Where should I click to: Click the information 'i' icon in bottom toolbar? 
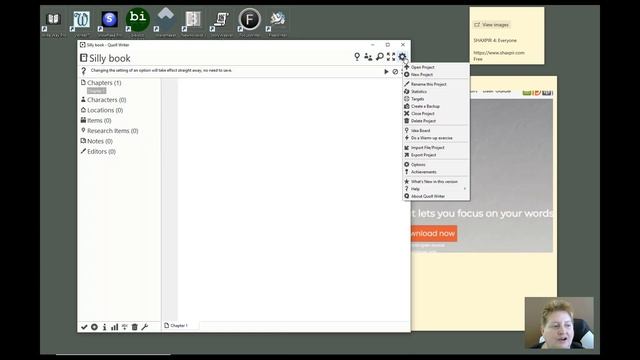tap(104, 327)
